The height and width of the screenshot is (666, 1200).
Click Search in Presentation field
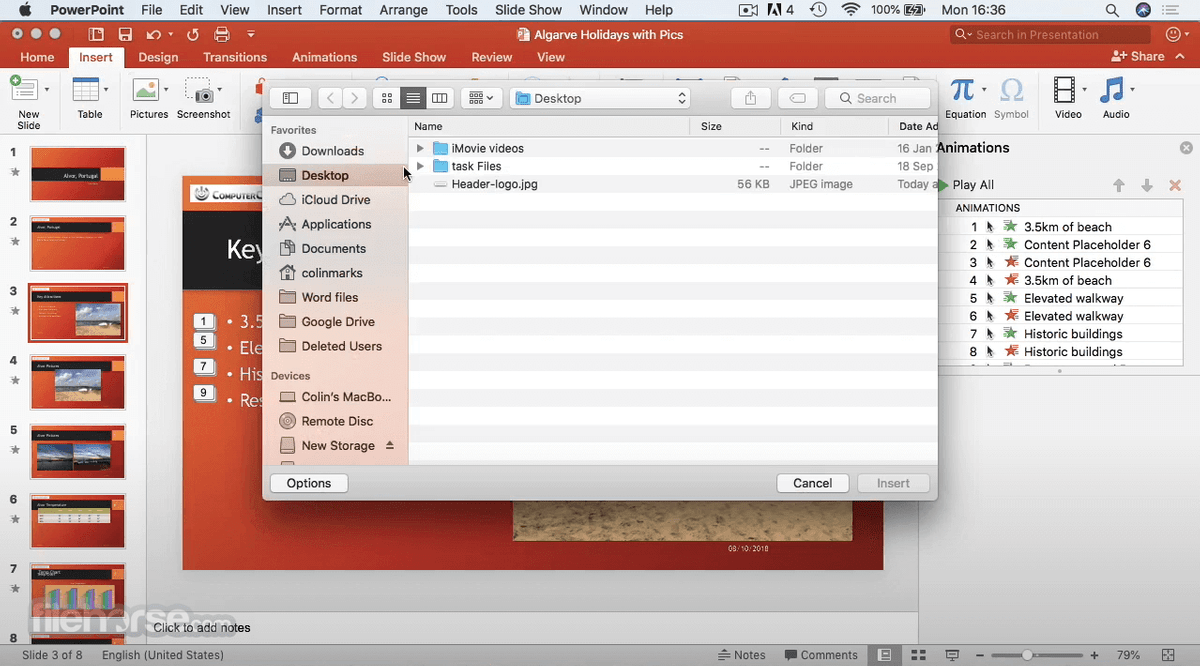tap(1050, 34)
